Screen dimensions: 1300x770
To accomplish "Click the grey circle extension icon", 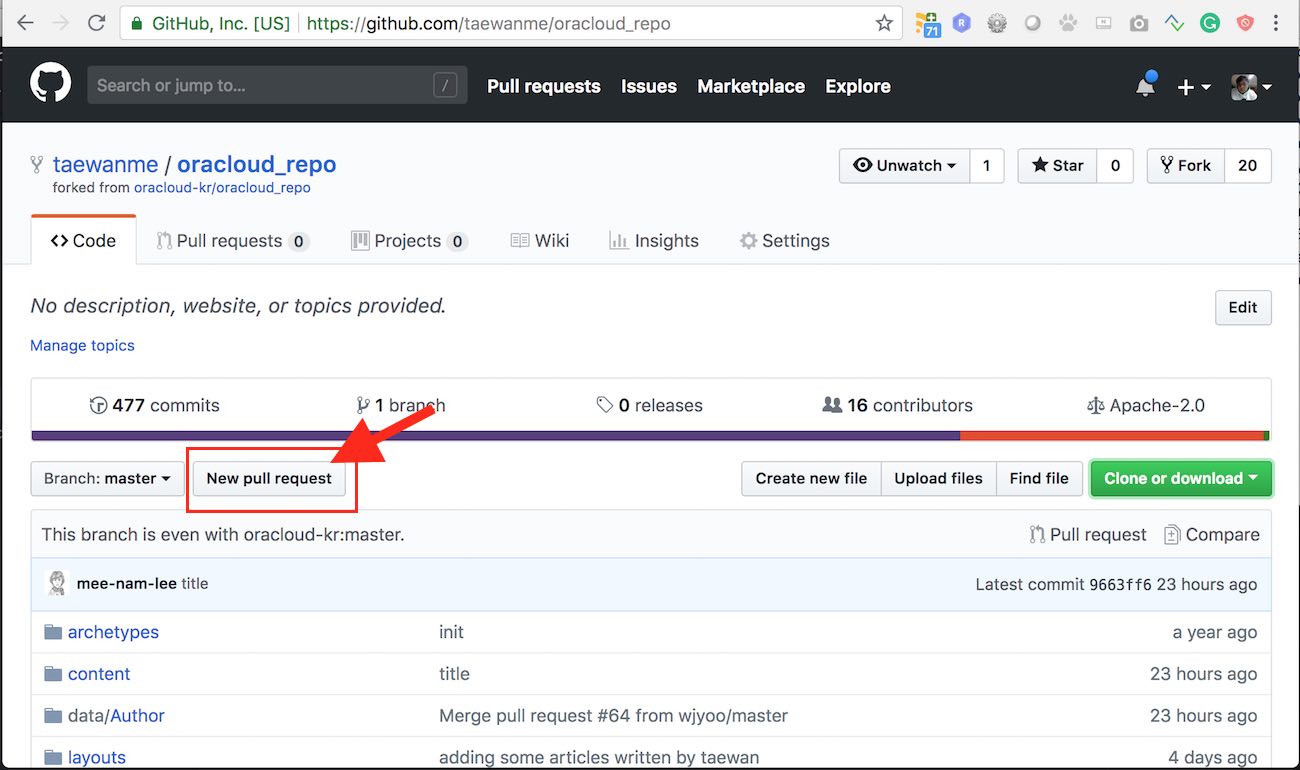I will coord(1032,24).
